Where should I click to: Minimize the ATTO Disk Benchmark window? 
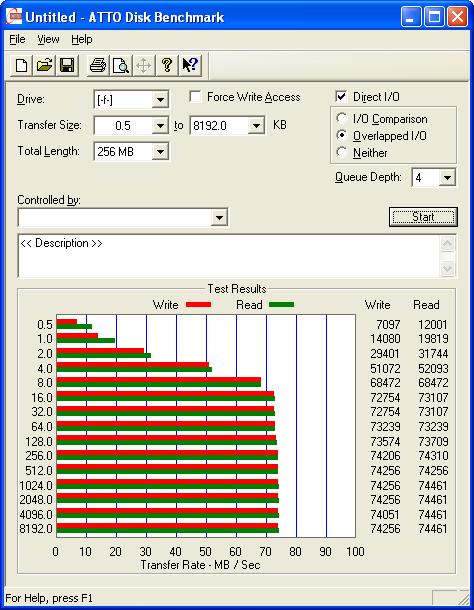[411, 17]
